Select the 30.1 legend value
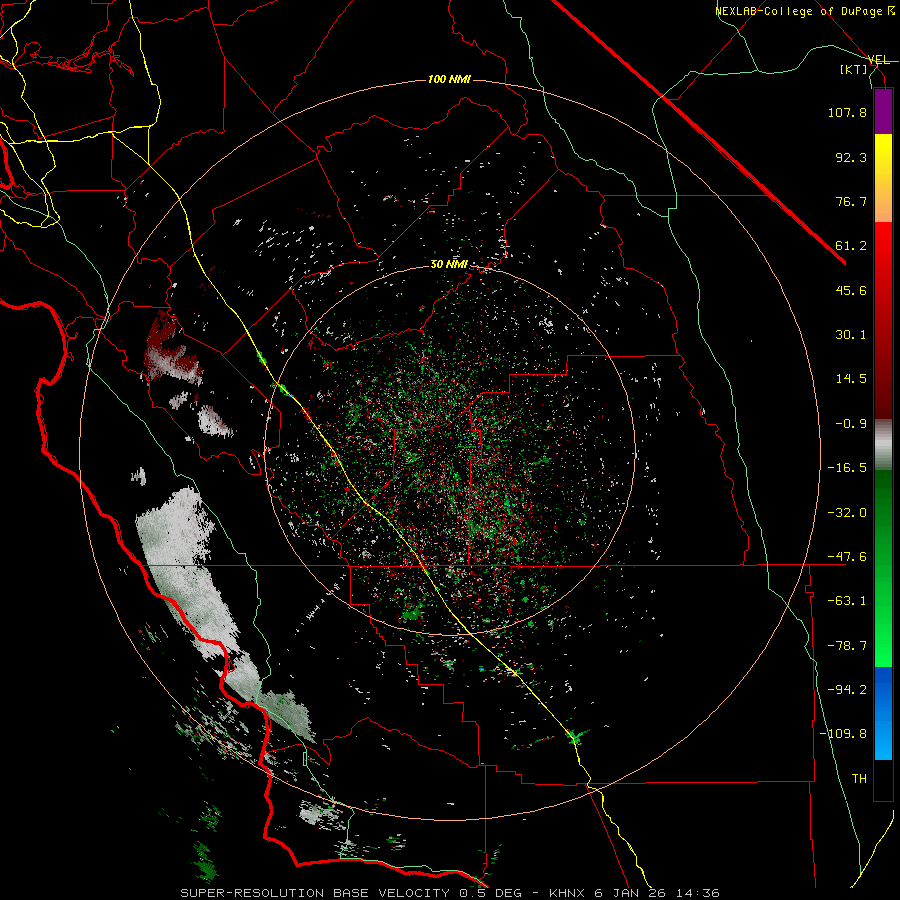This screenshot has height=900, width=900. tap(851, 335)
